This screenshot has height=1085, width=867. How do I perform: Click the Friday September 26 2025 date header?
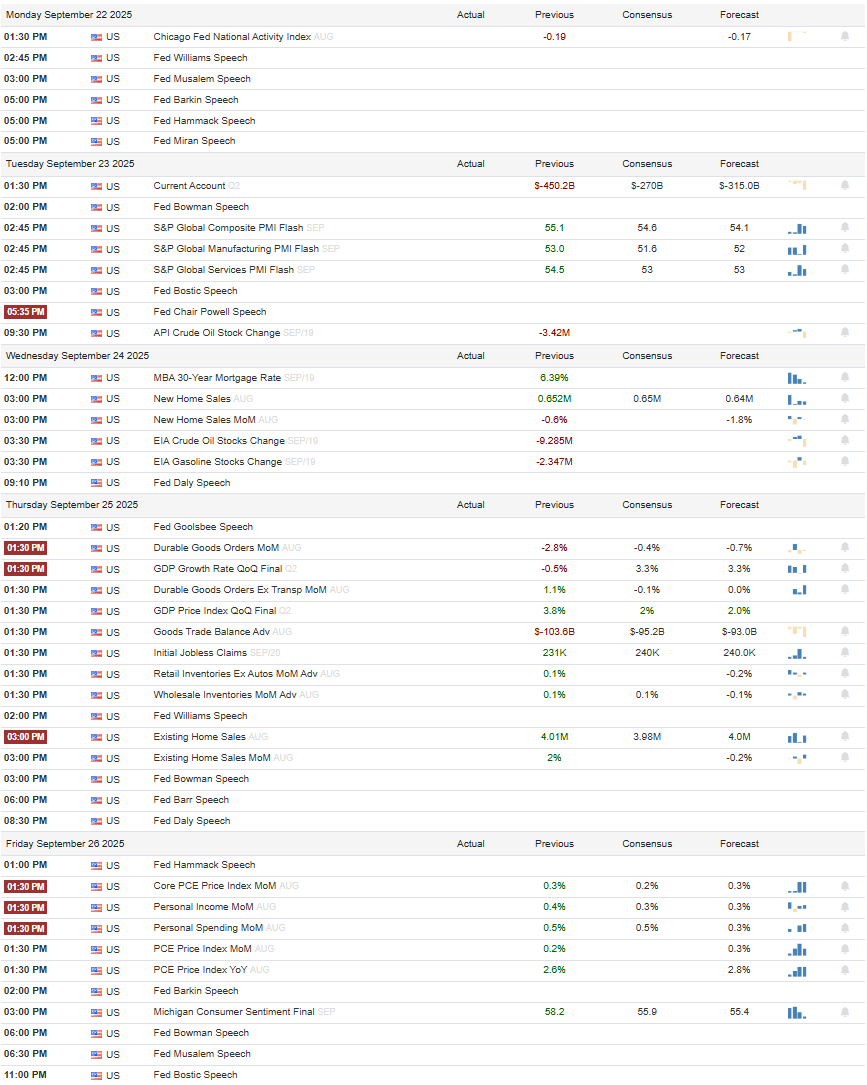click(65, 844)
